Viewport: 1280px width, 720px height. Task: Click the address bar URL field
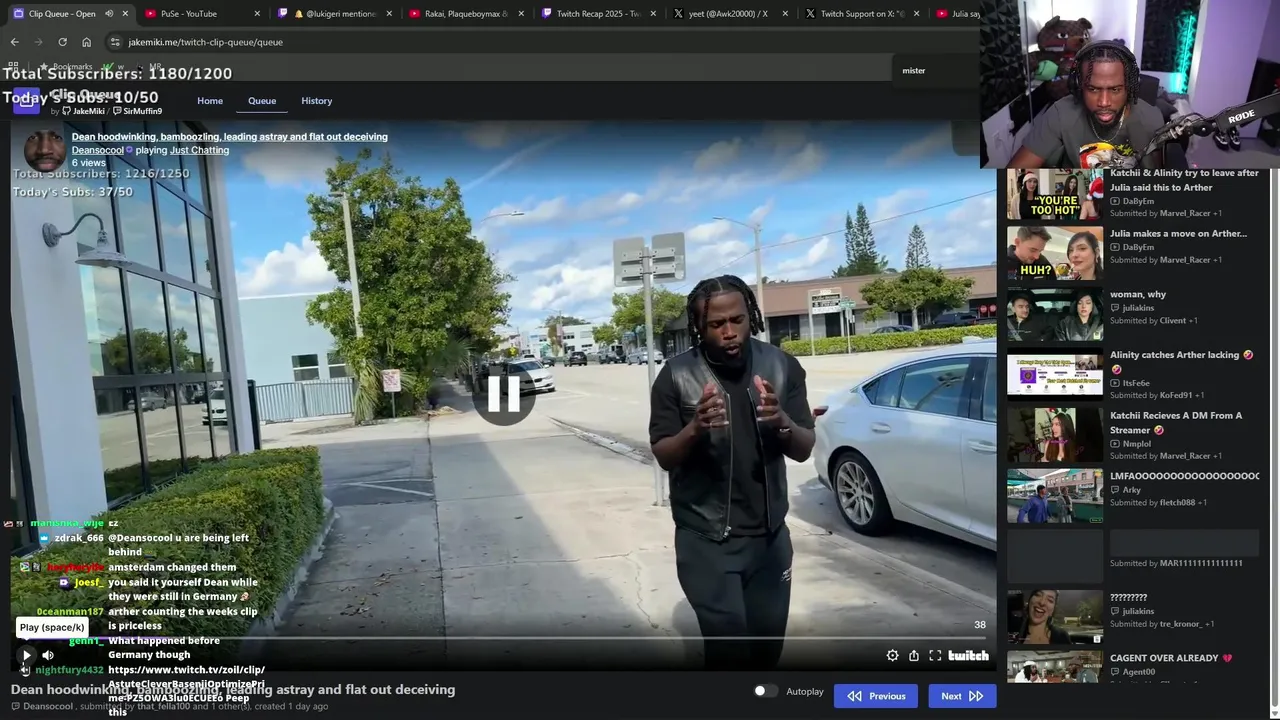(540, 42)
